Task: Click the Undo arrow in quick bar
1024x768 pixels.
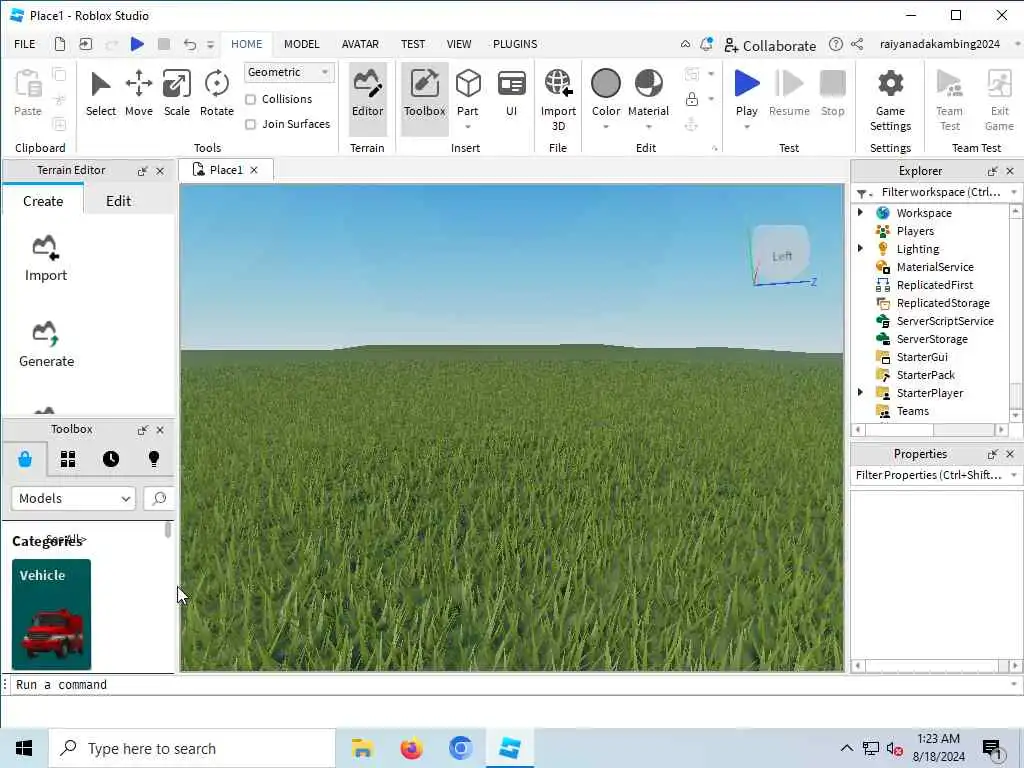Action: coord(189,44)
